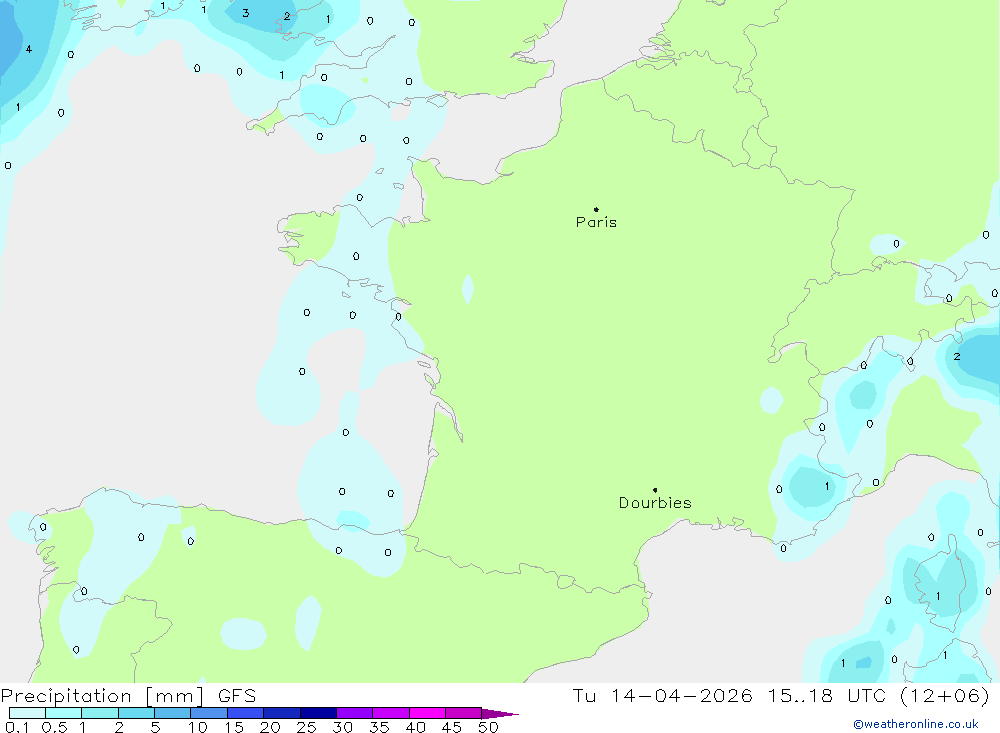This screenshot has width=1000, height=733.
Task: Click the '50' legend scale label
Action: click(489, 727)
